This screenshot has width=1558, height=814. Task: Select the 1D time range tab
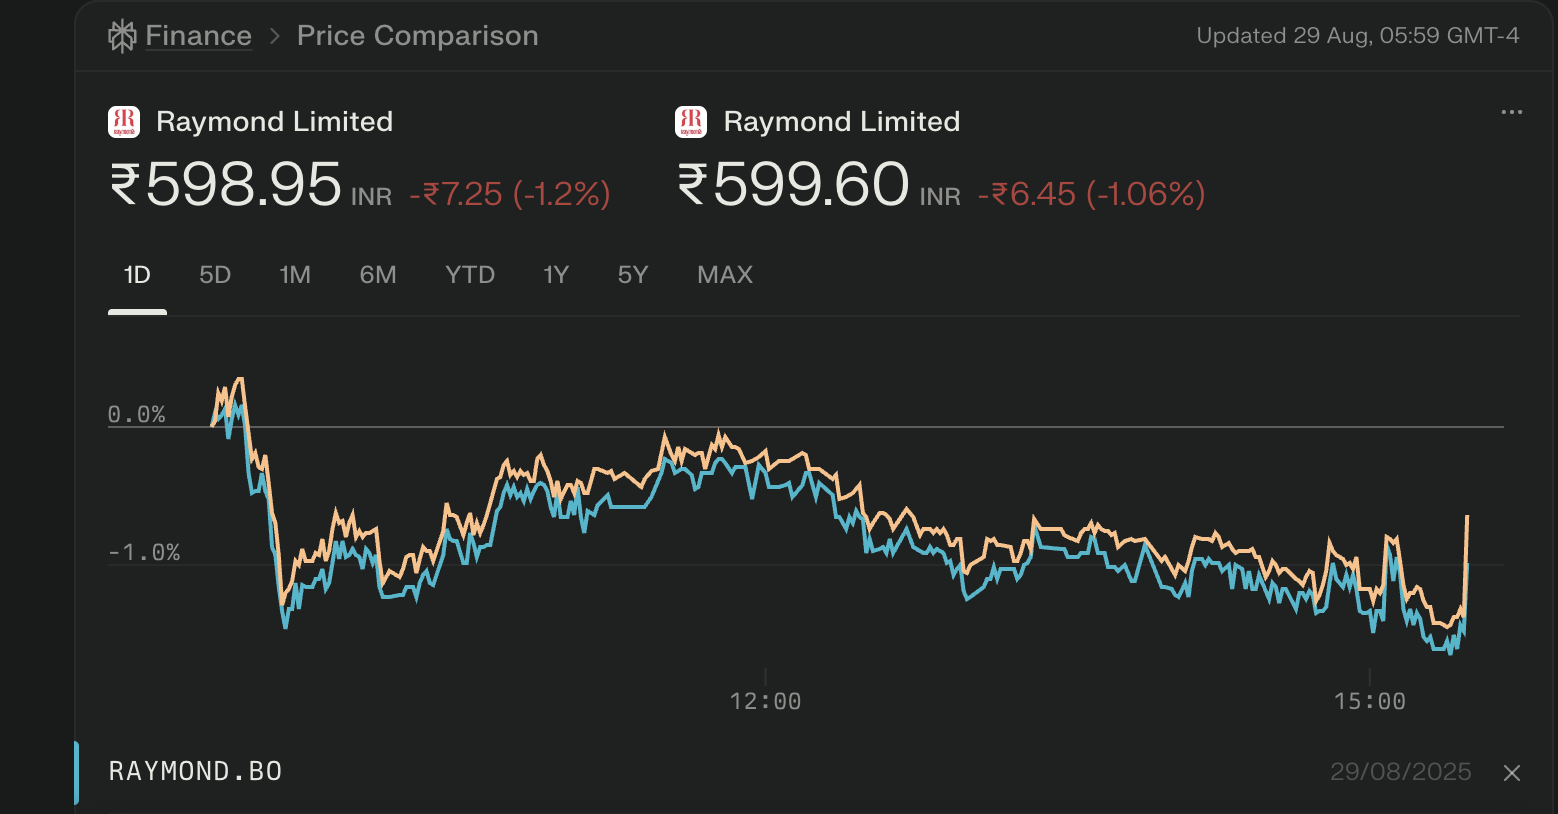click(137, 275)
